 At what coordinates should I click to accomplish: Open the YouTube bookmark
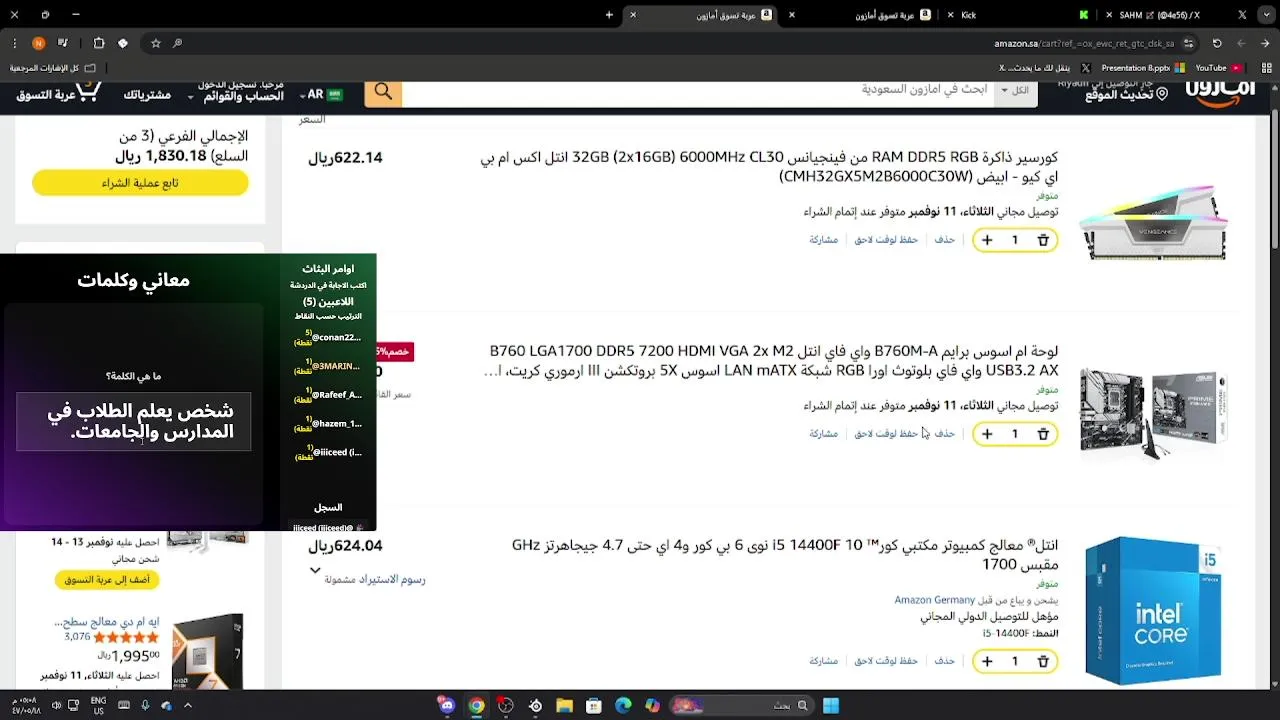[1217, 68]
